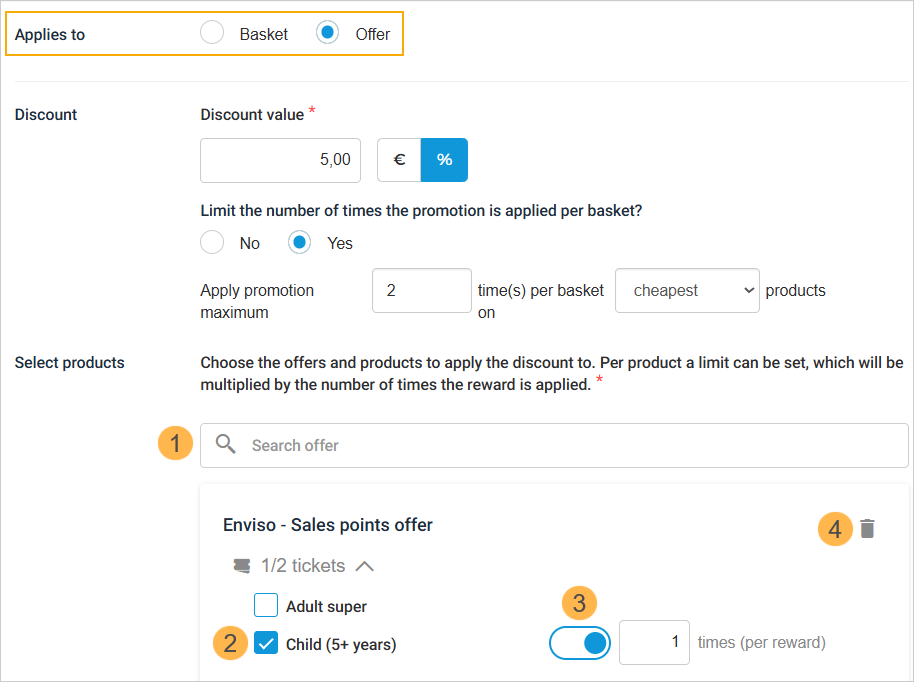Select the euro currency discount type

399,160
